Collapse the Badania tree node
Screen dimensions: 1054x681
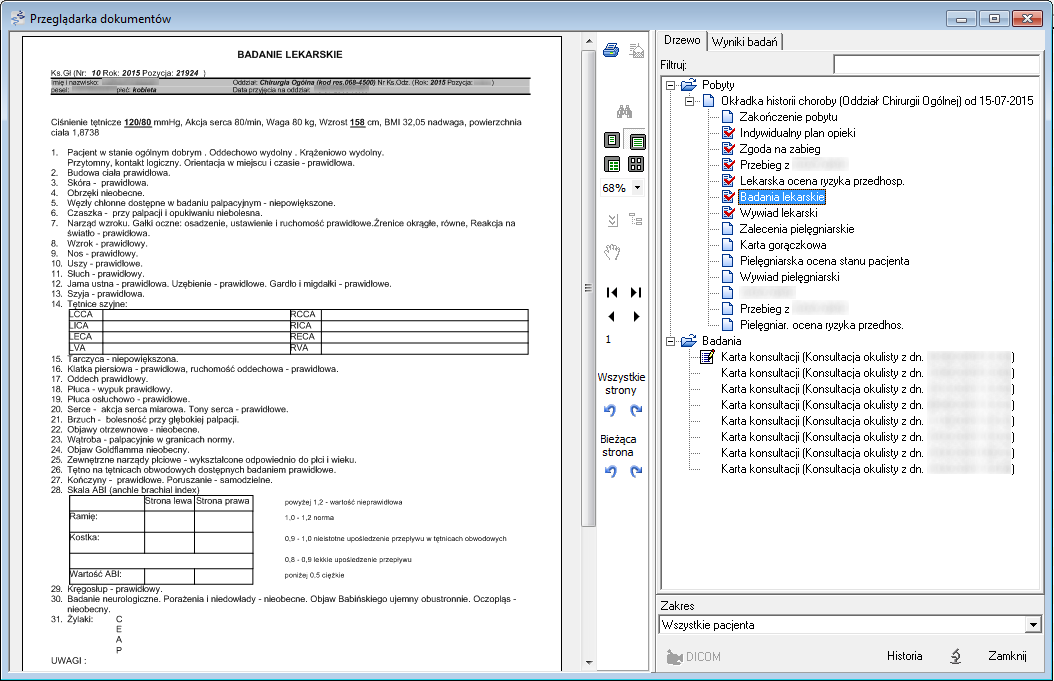(670, 342)
